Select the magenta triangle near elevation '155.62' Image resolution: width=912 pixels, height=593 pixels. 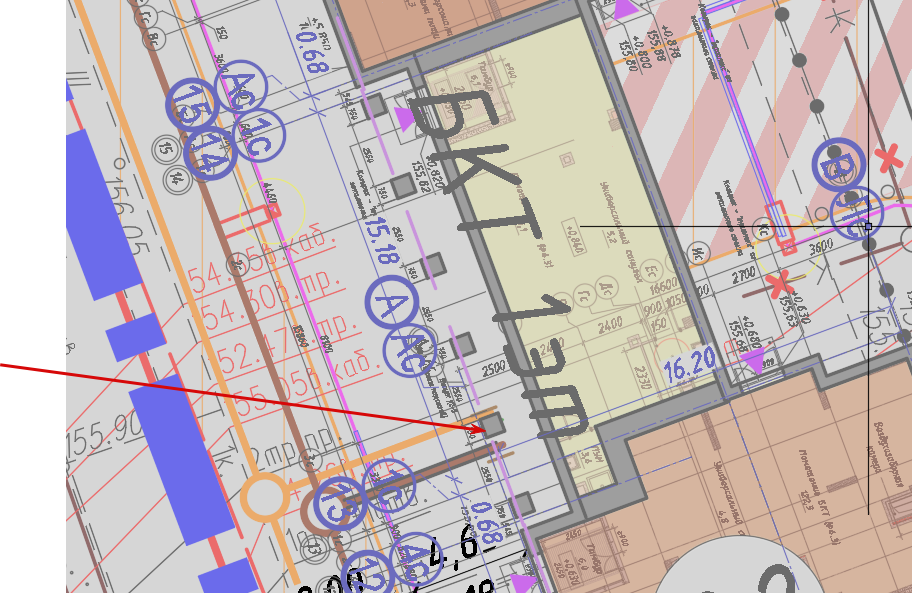coord(405,119)
